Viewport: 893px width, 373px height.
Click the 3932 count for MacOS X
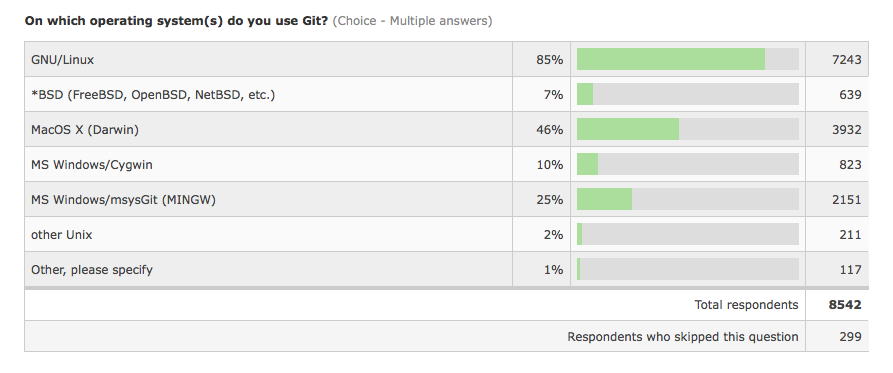click(846, 130)
